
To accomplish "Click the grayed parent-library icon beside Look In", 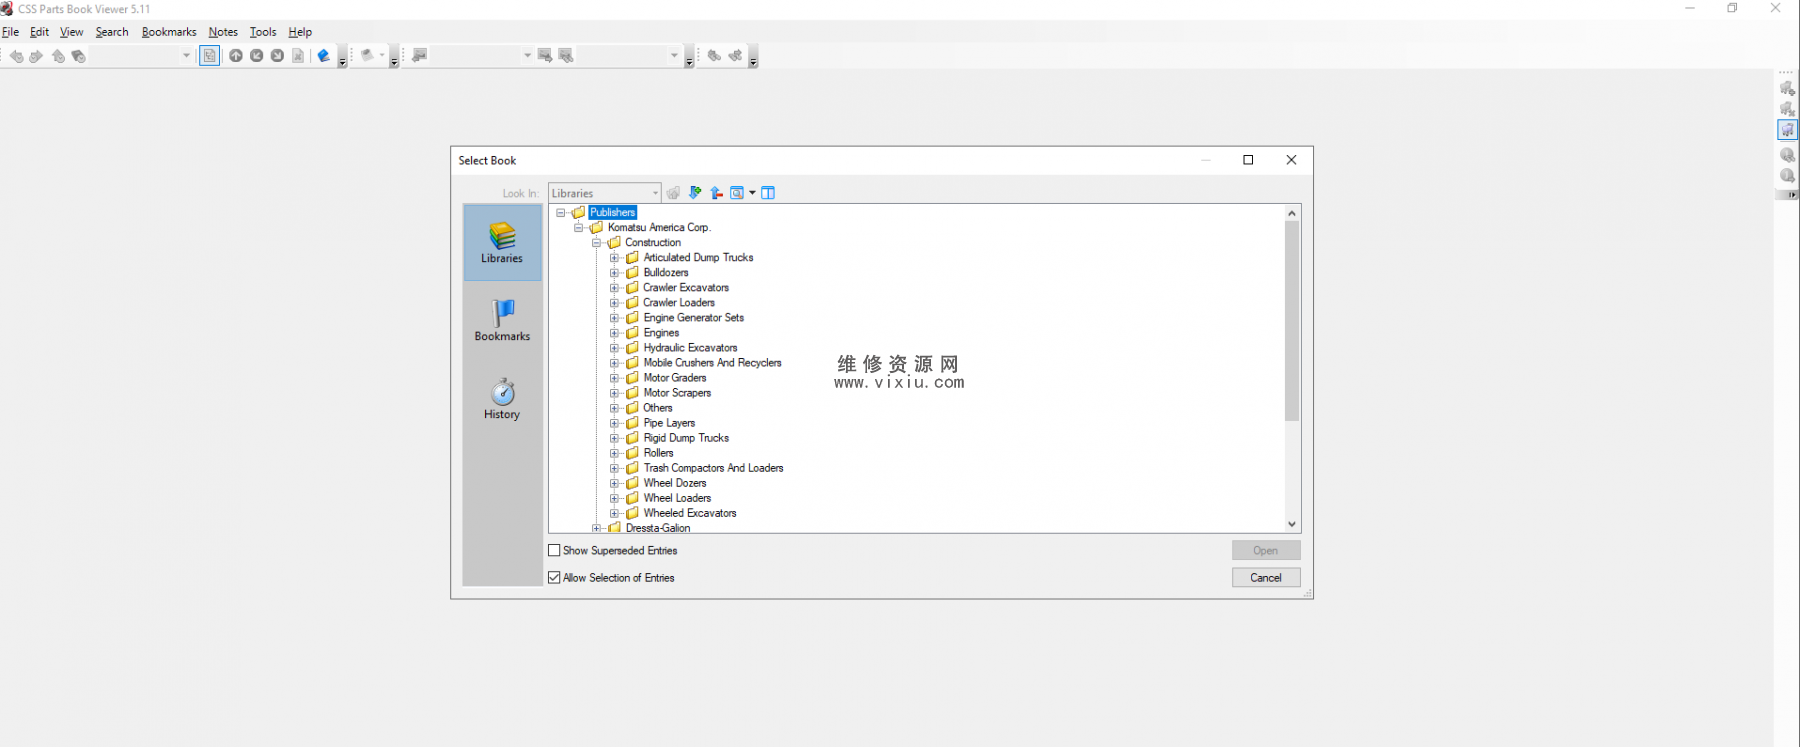I will 673,193.
